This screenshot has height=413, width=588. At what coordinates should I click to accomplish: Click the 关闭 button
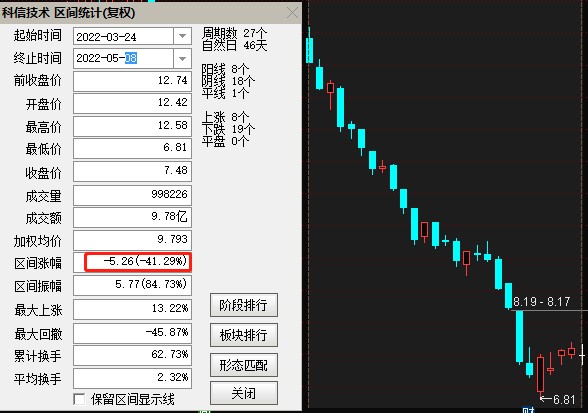point(244,393)
